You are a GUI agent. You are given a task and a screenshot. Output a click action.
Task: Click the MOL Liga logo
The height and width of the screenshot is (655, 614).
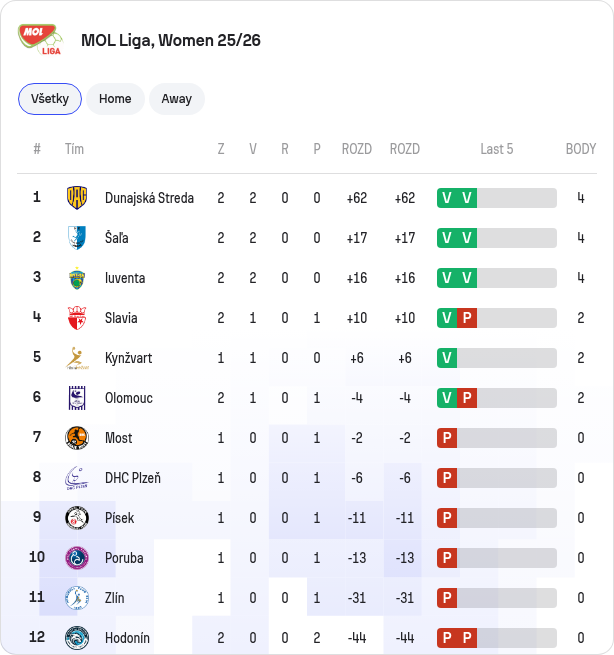click(x=40, y=40)
